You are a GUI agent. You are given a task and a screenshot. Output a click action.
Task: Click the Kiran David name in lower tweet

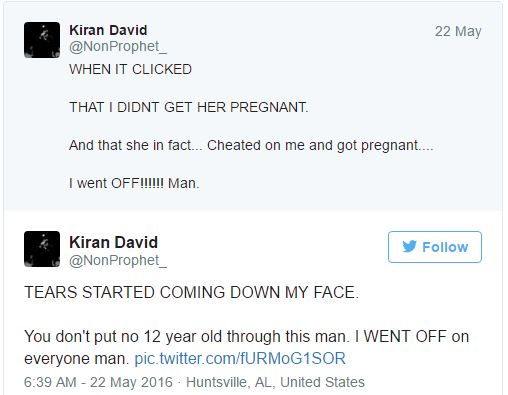coord(113,242)
